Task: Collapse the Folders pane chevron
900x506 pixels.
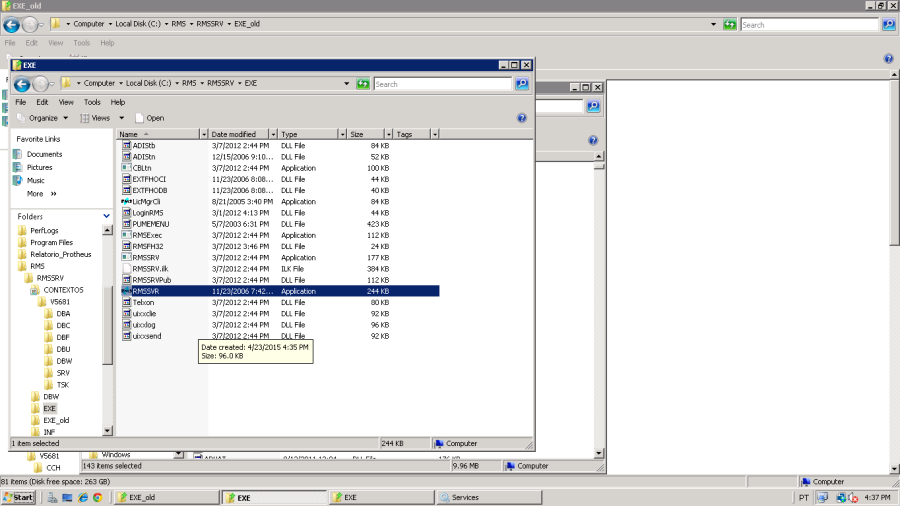Action: (x=106, y=216)
